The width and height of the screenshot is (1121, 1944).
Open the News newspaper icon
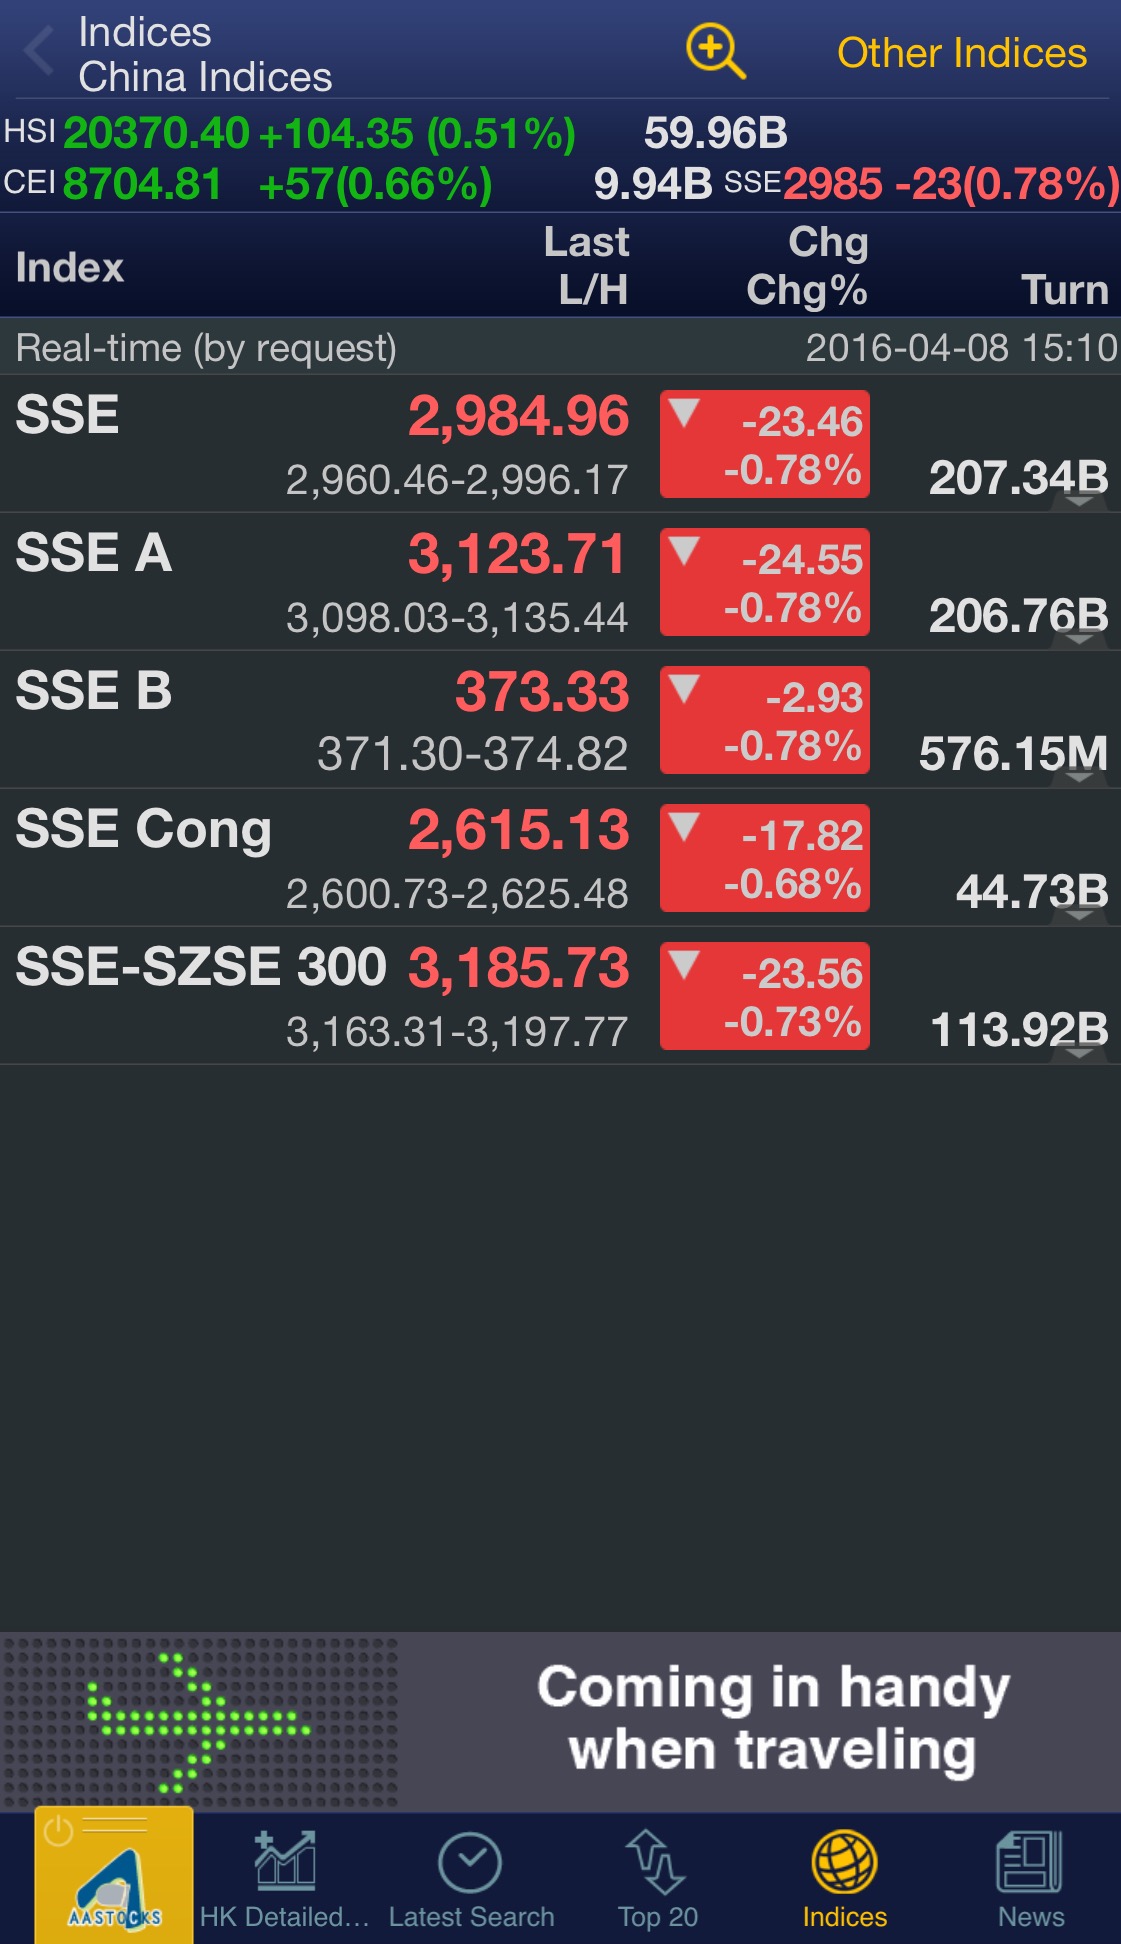point(1030,1862)
